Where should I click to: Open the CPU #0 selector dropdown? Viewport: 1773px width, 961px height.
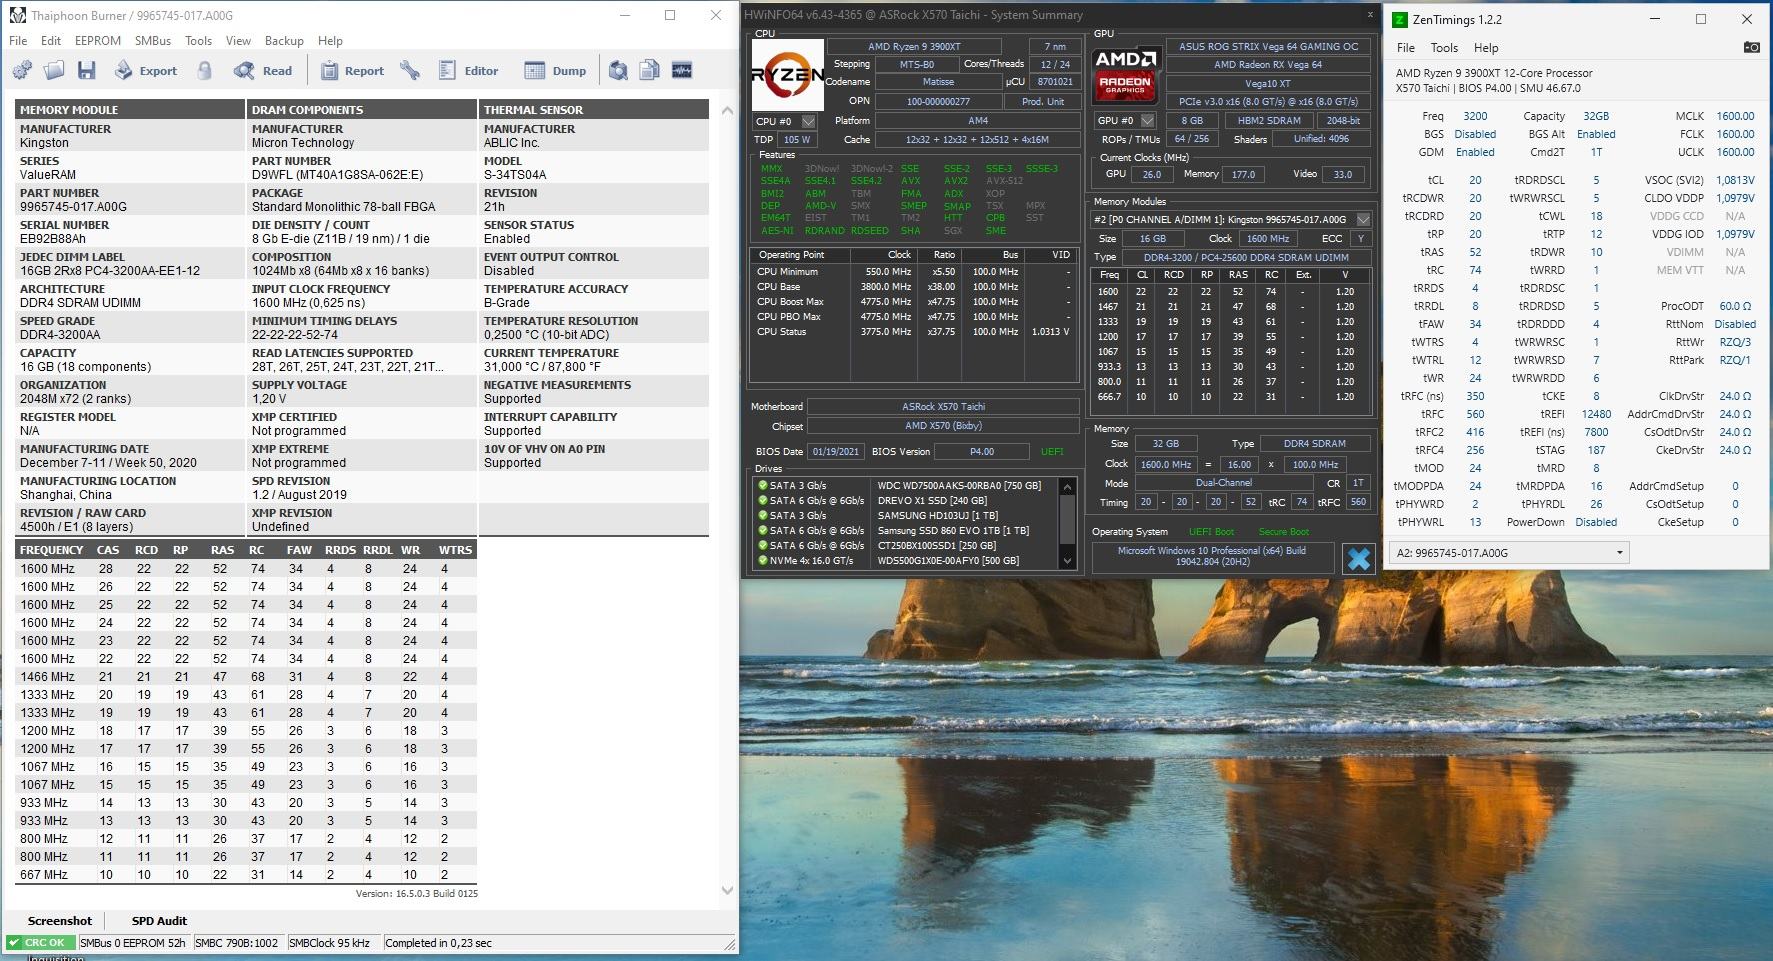pos(808,122)
